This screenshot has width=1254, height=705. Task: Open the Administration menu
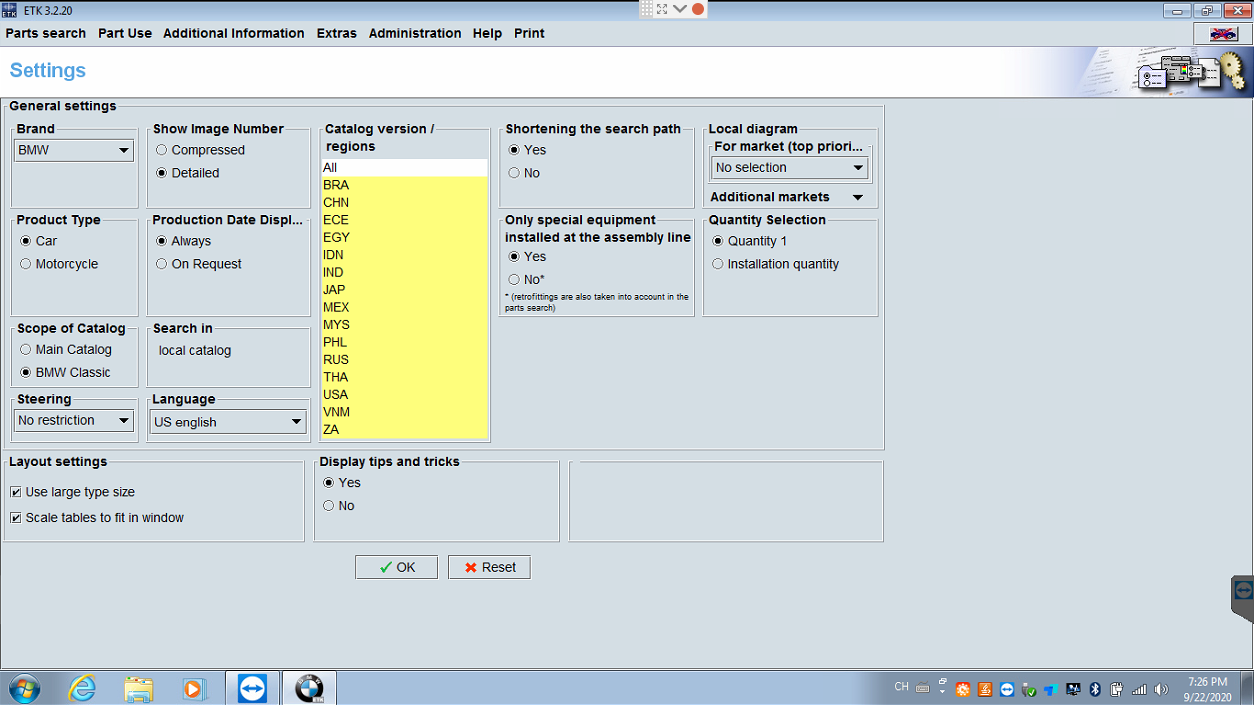click(415, 33)
